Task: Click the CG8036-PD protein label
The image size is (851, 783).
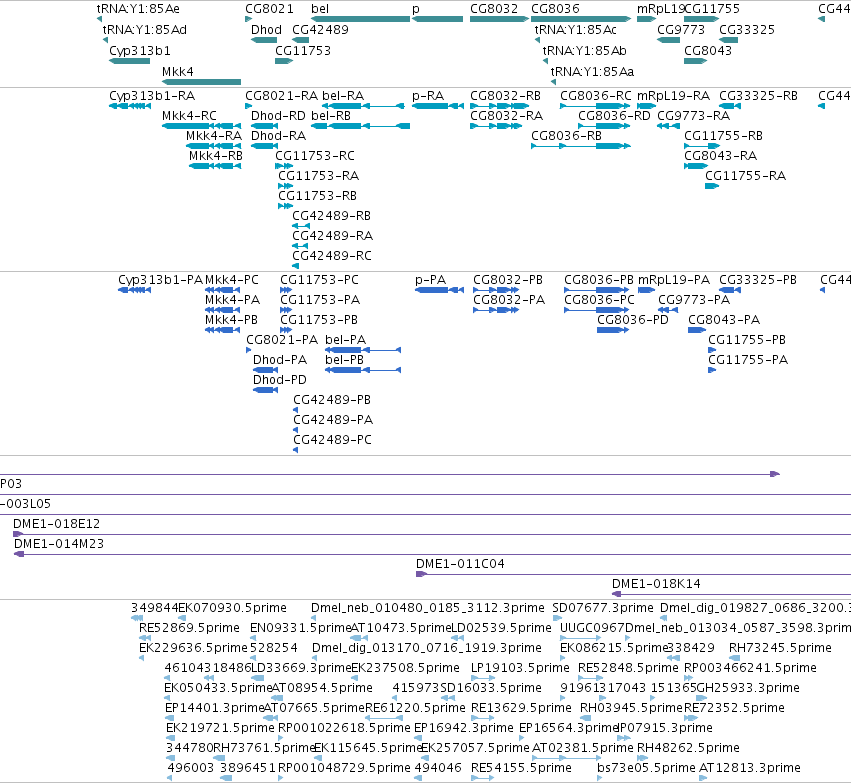Action: pos(632,320)
